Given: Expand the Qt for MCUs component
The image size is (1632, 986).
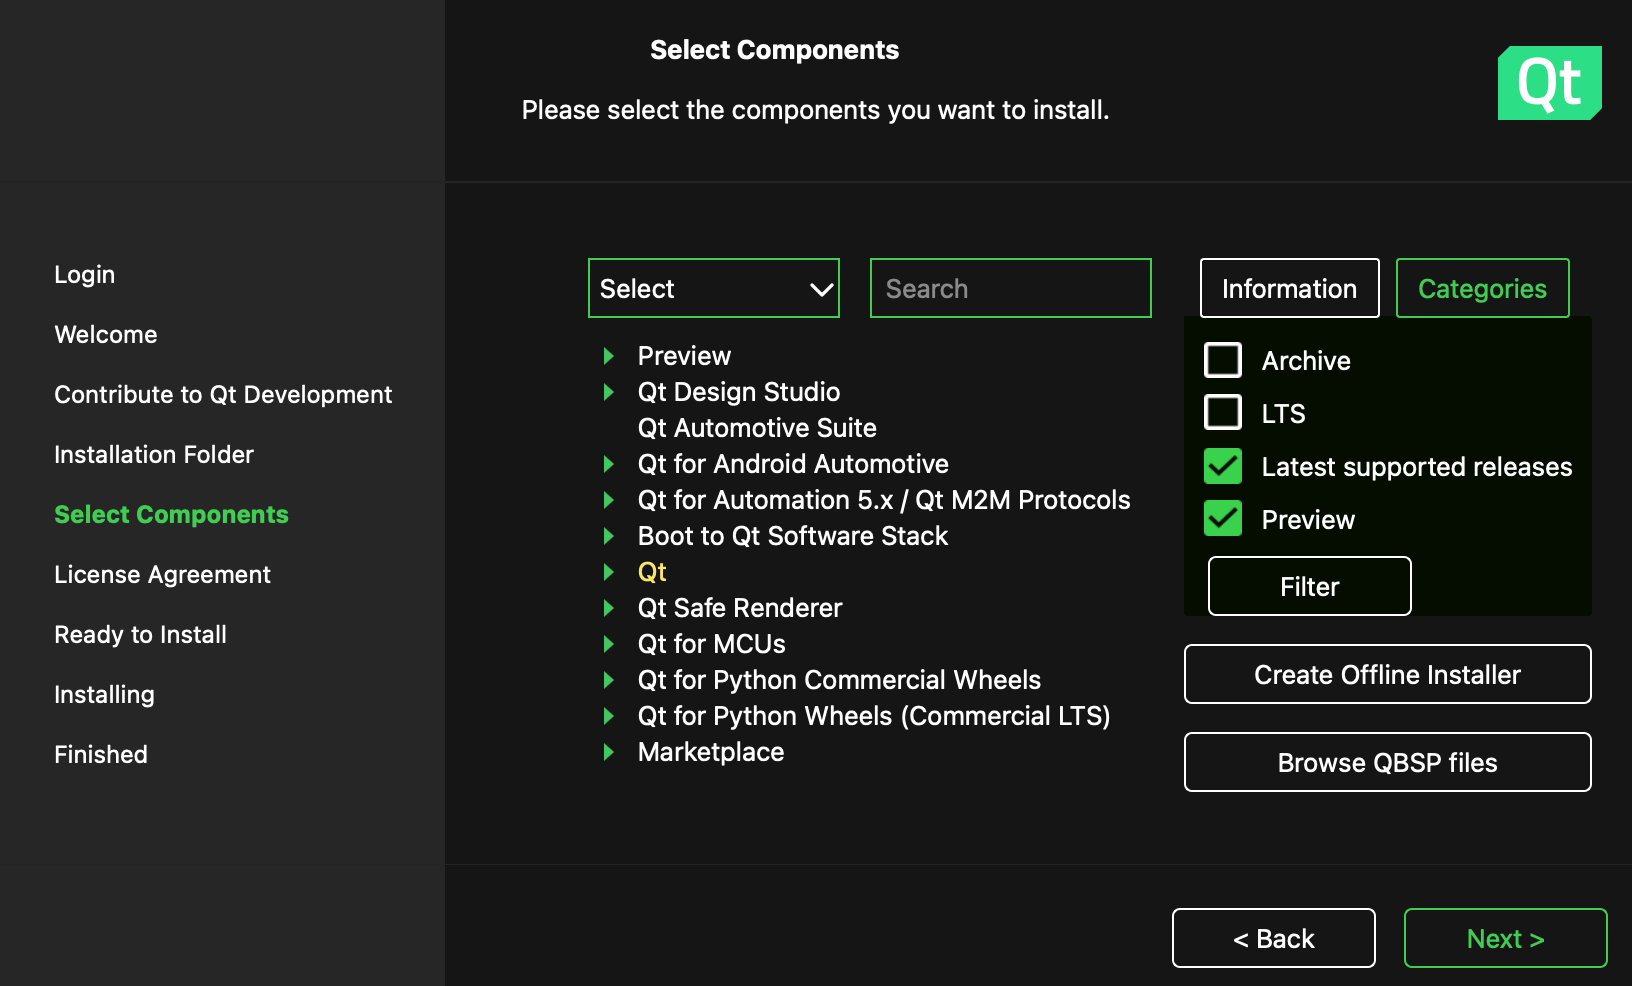Looking at the screenshot, I should [x=608, y=644].
